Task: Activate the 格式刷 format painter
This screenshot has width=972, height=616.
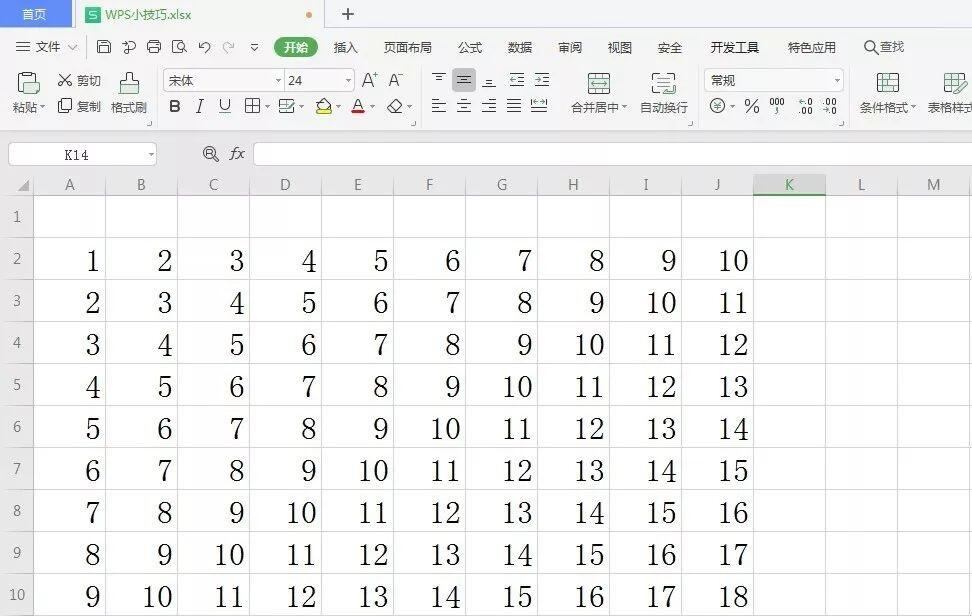Action: [x=129, y=92]
